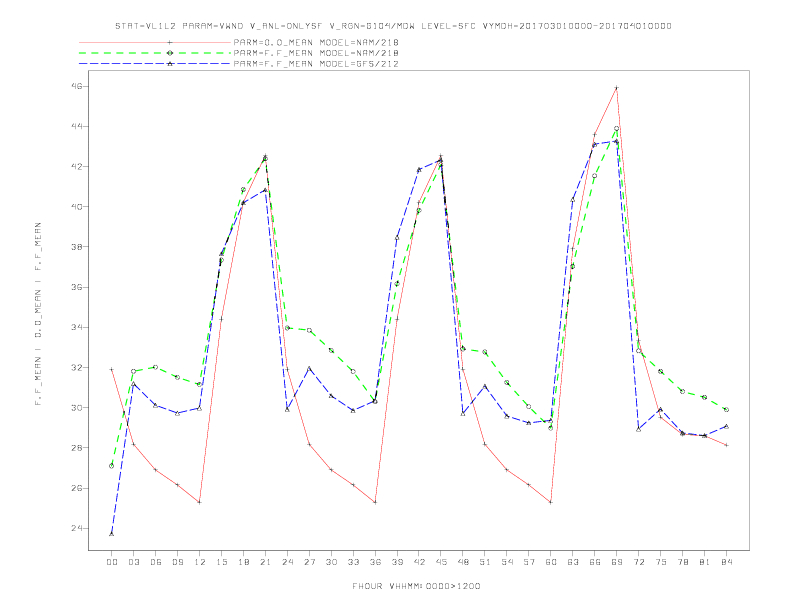Click x-axis forecast hour label 36
This screenshot has height=612, width=792.
point(375,562)
